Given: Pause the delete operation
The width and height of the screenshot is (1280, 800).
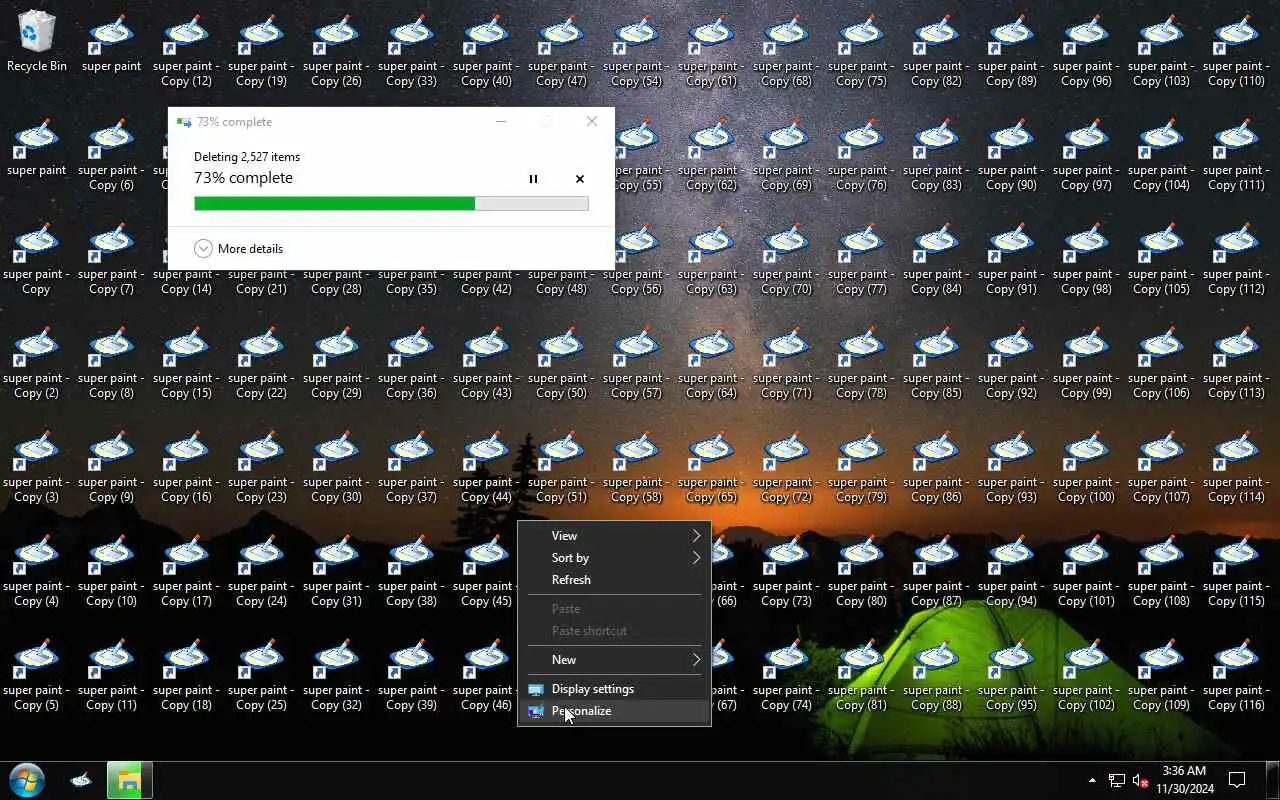Looking at the screenshot, I should coord(533,179).
